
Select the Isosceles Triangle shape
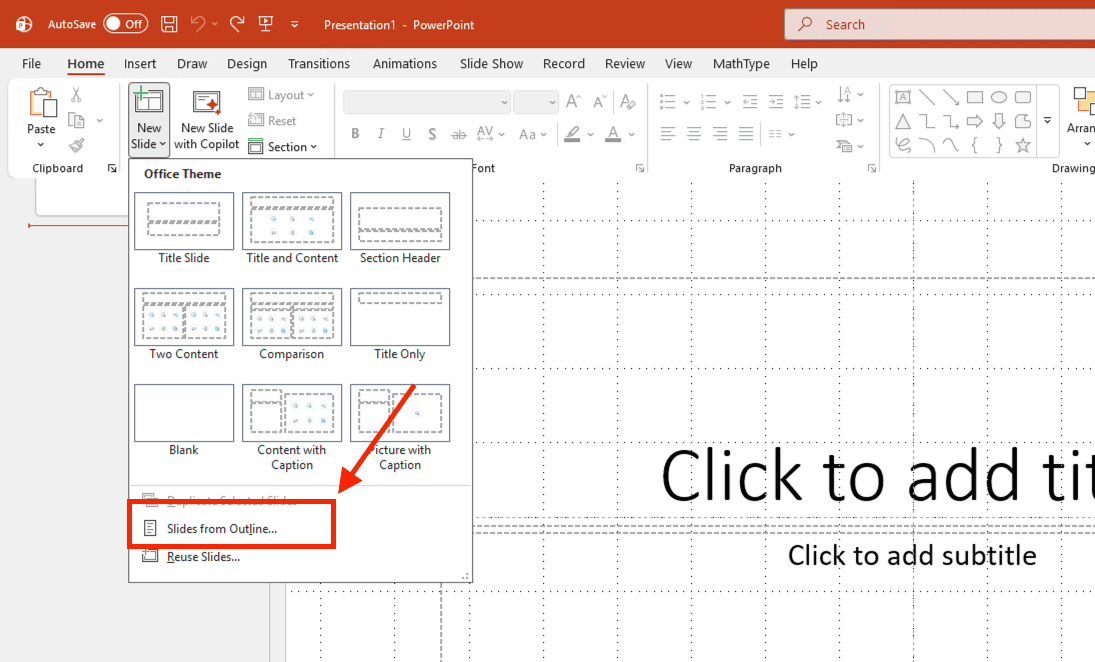pos(903,122)
